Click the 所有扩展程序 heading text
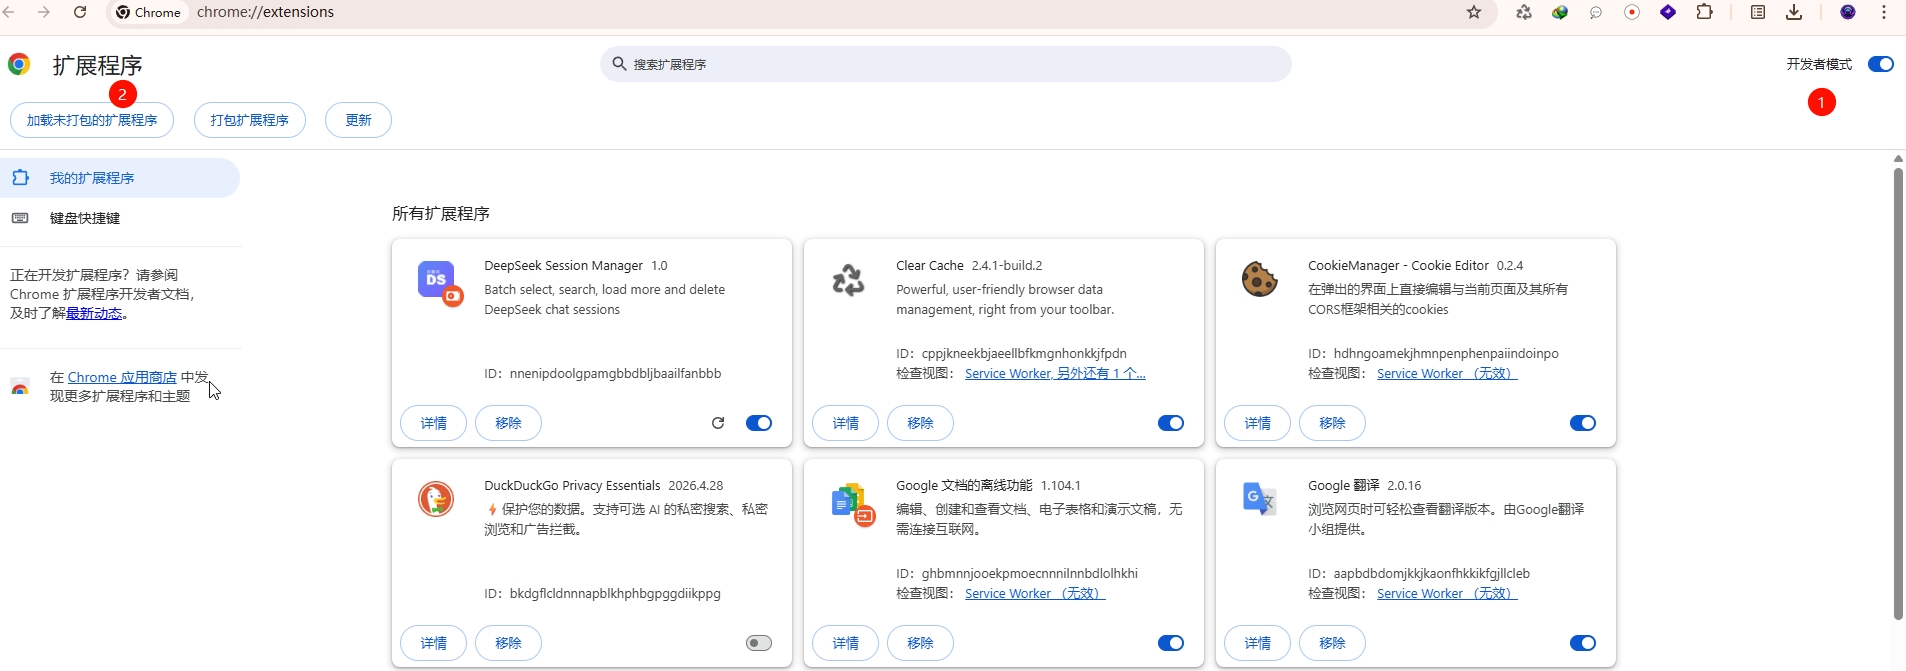The width and height of the screenshot is (1906, 671). click(x=441, y=213)
